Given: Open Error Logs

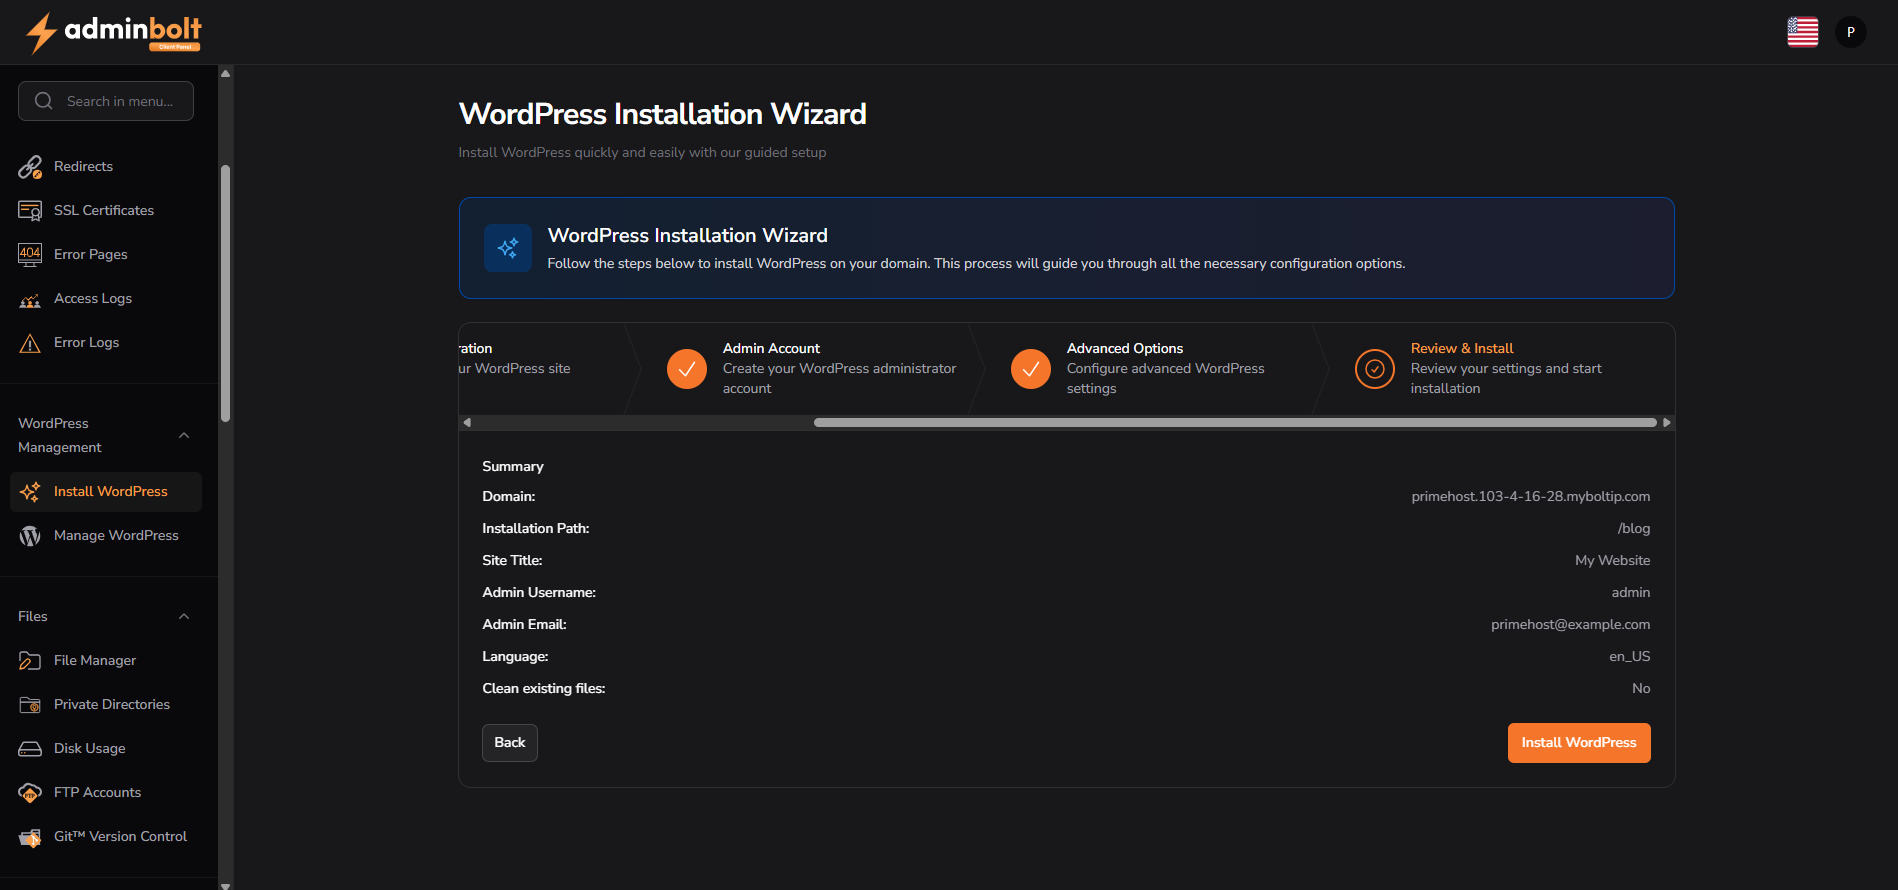Looking at the screenshot, I should pyautogui.click(x=106, y=343).
